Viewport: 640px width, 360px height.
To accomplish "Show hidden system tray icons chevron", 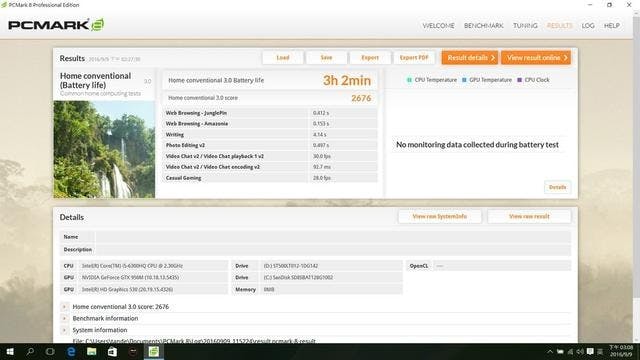I will (x=550, y=351).
